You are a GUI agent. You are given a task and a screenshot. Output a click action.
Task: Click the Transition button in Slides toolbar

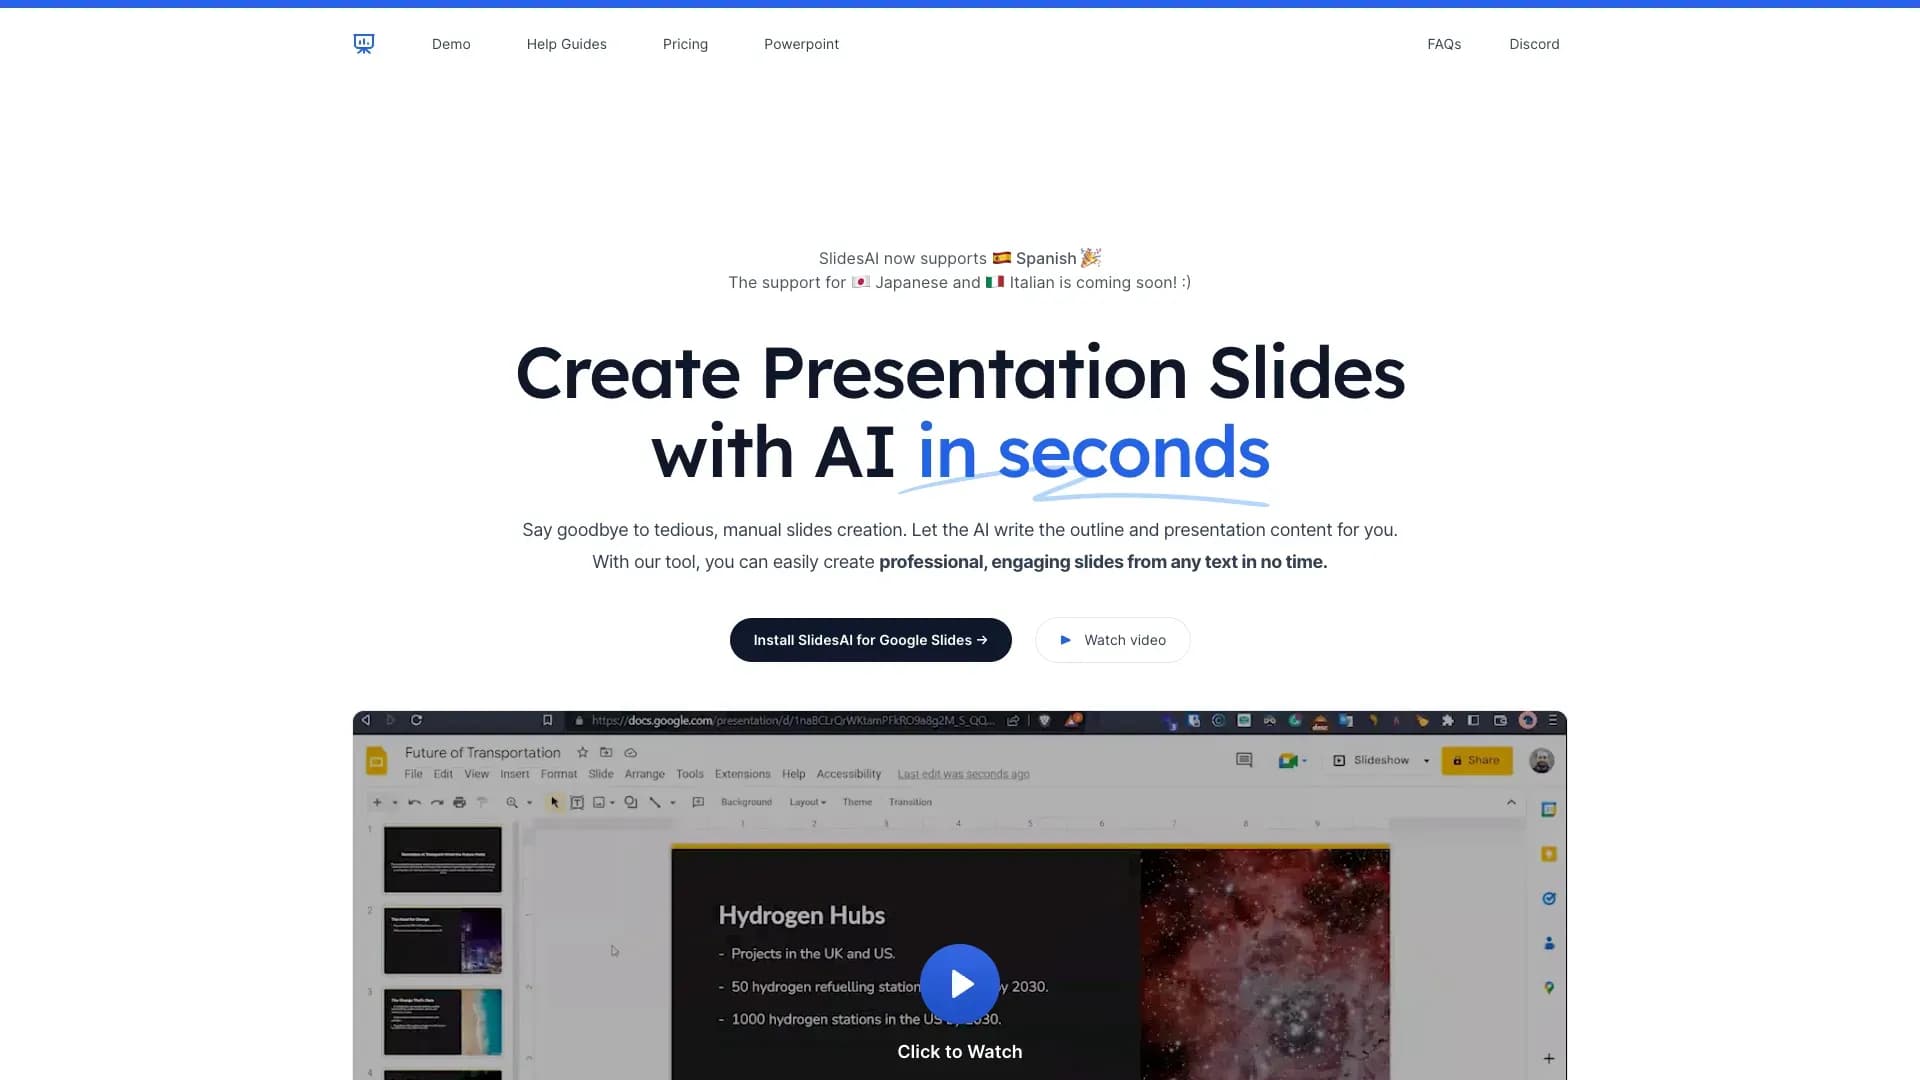tap(910, 802)
